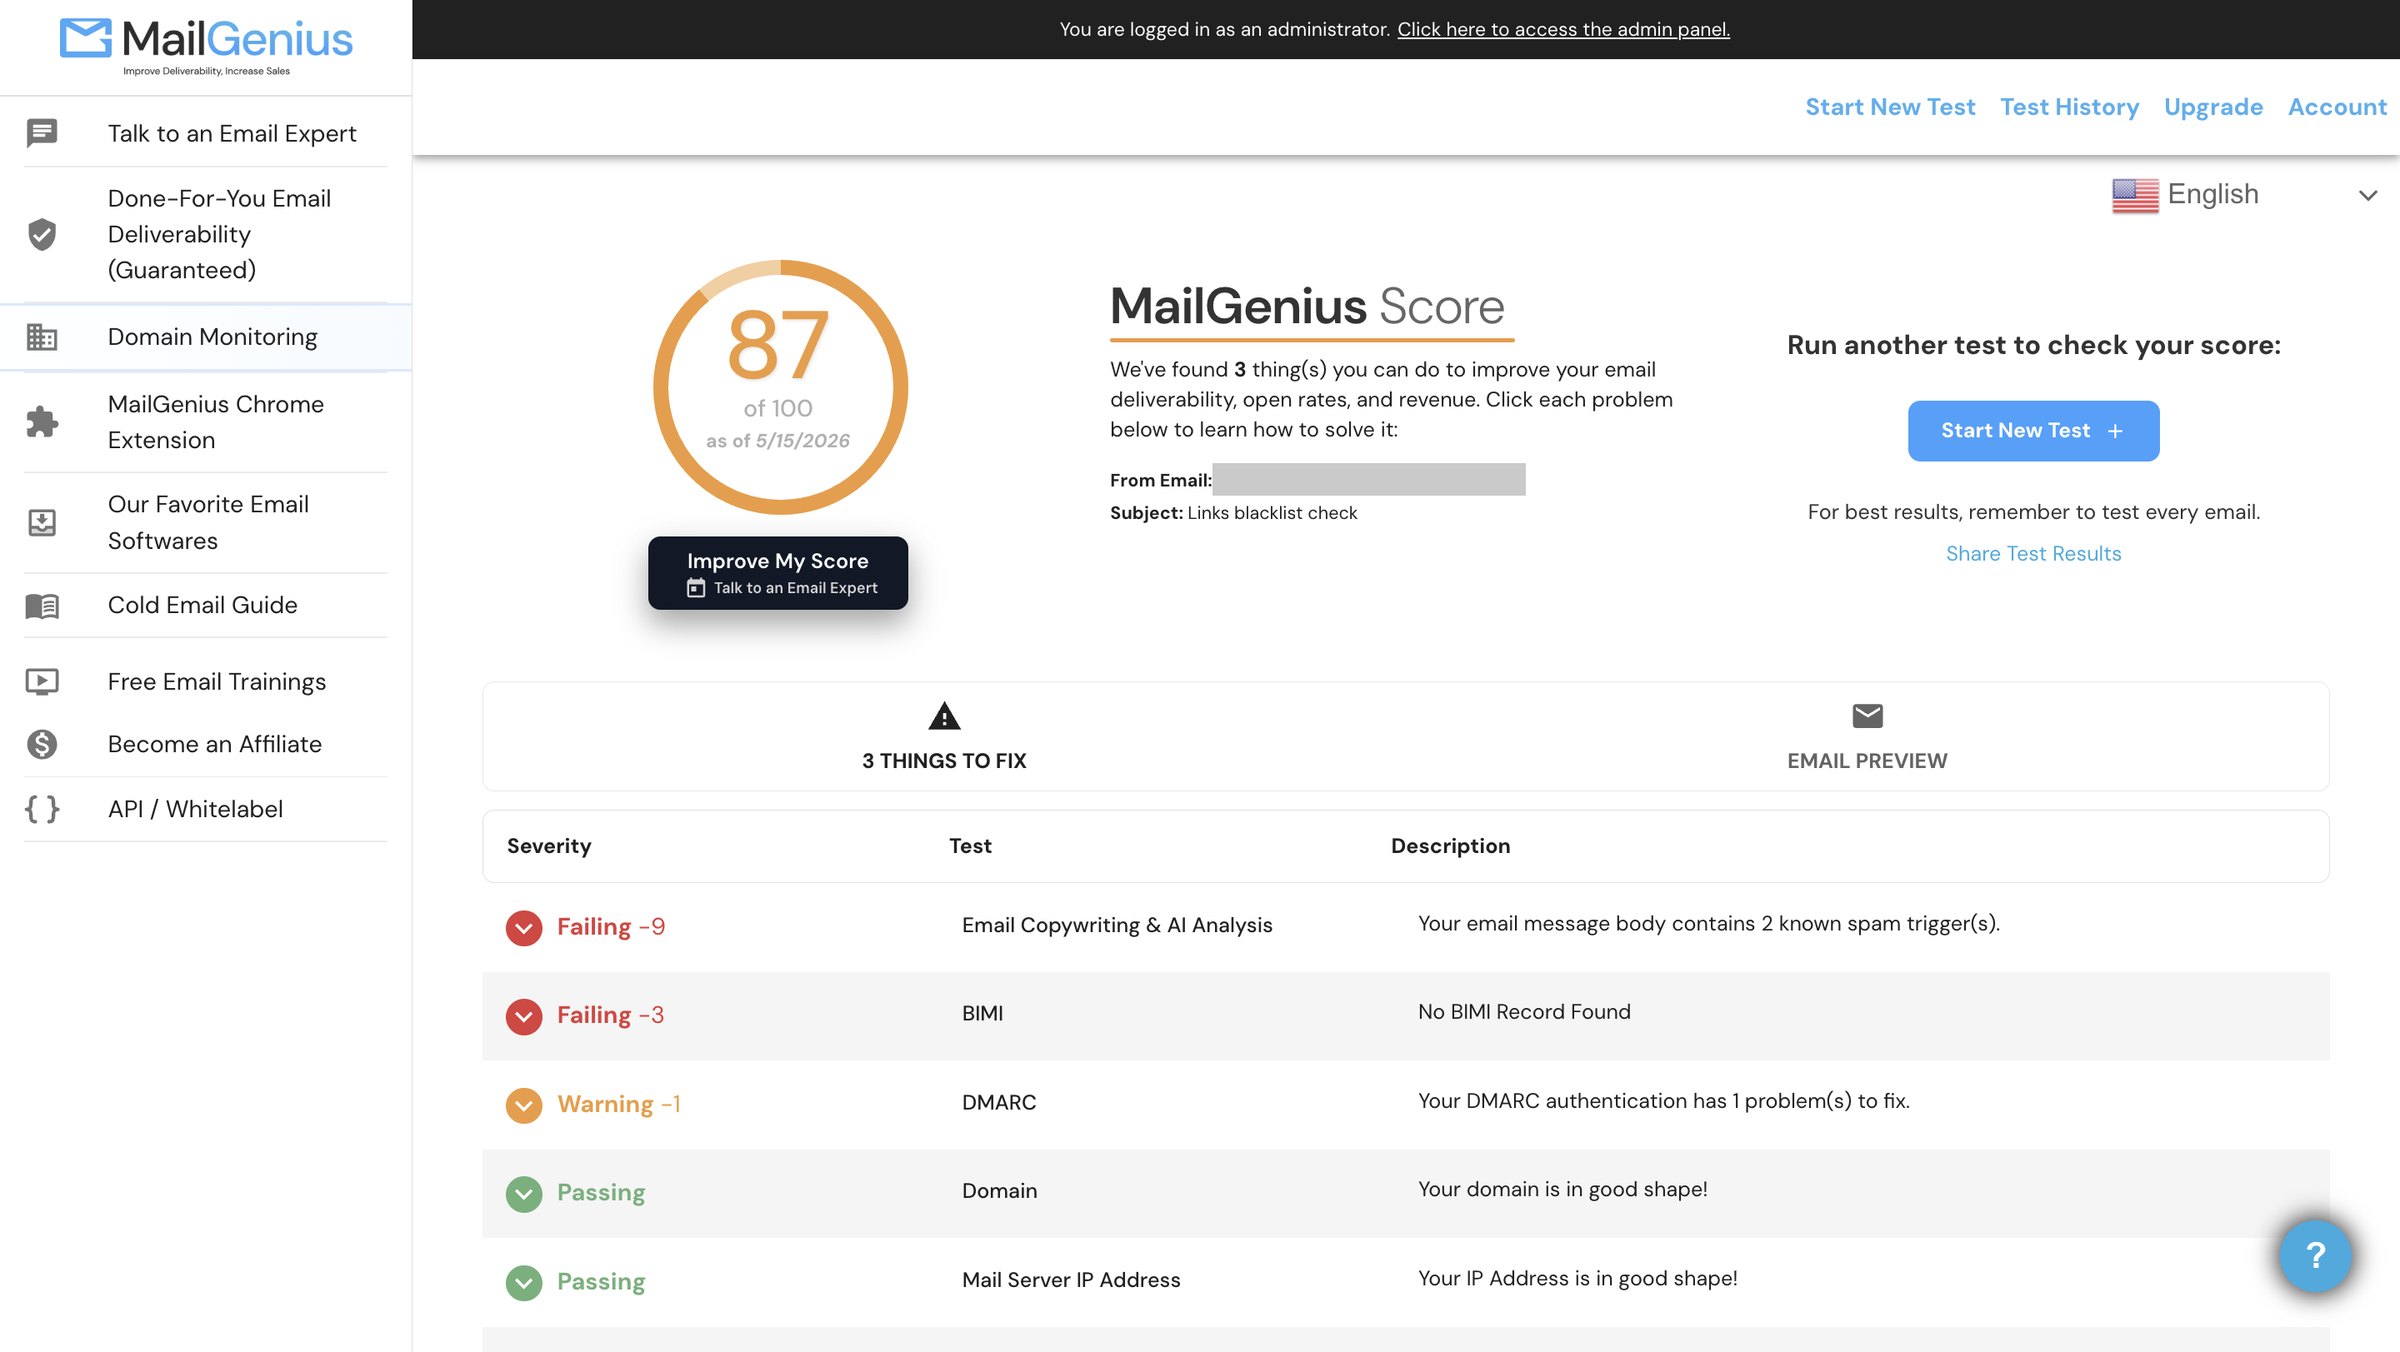Click the curly braces icon for API / Whitelabel

point(42,809)
